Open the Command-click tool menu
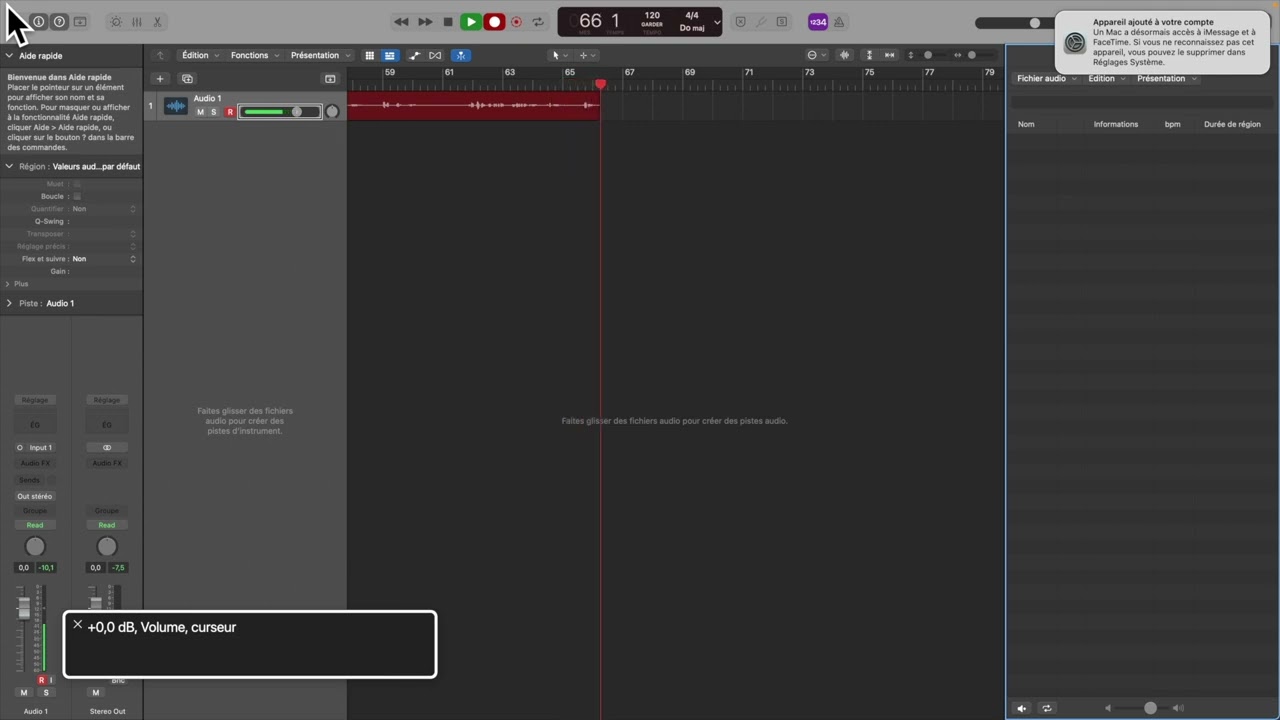Screen dimensions: 1280x720 [587, 55]
